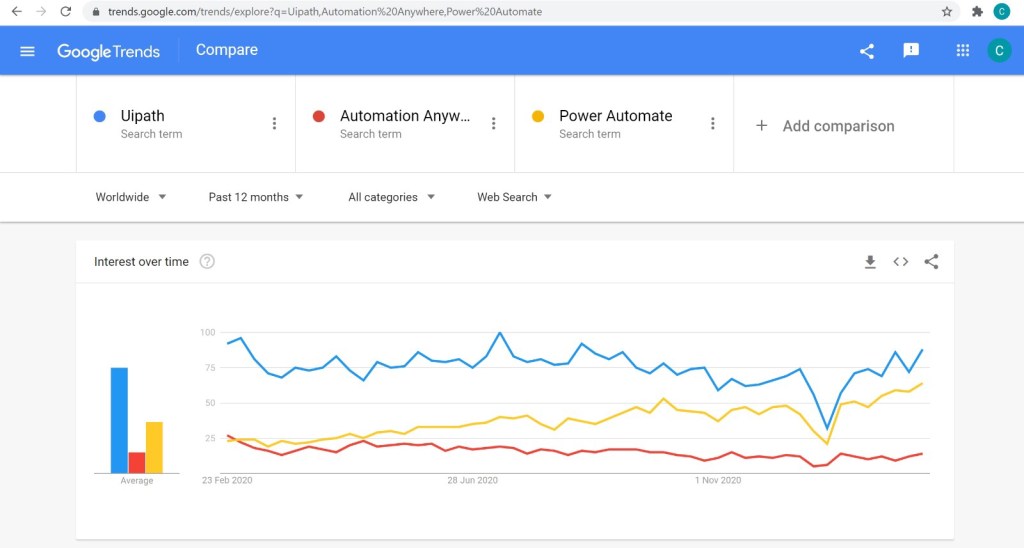Open the feedback icon in header
Screen dimensions: 1024x548
[x=911, y=51]
